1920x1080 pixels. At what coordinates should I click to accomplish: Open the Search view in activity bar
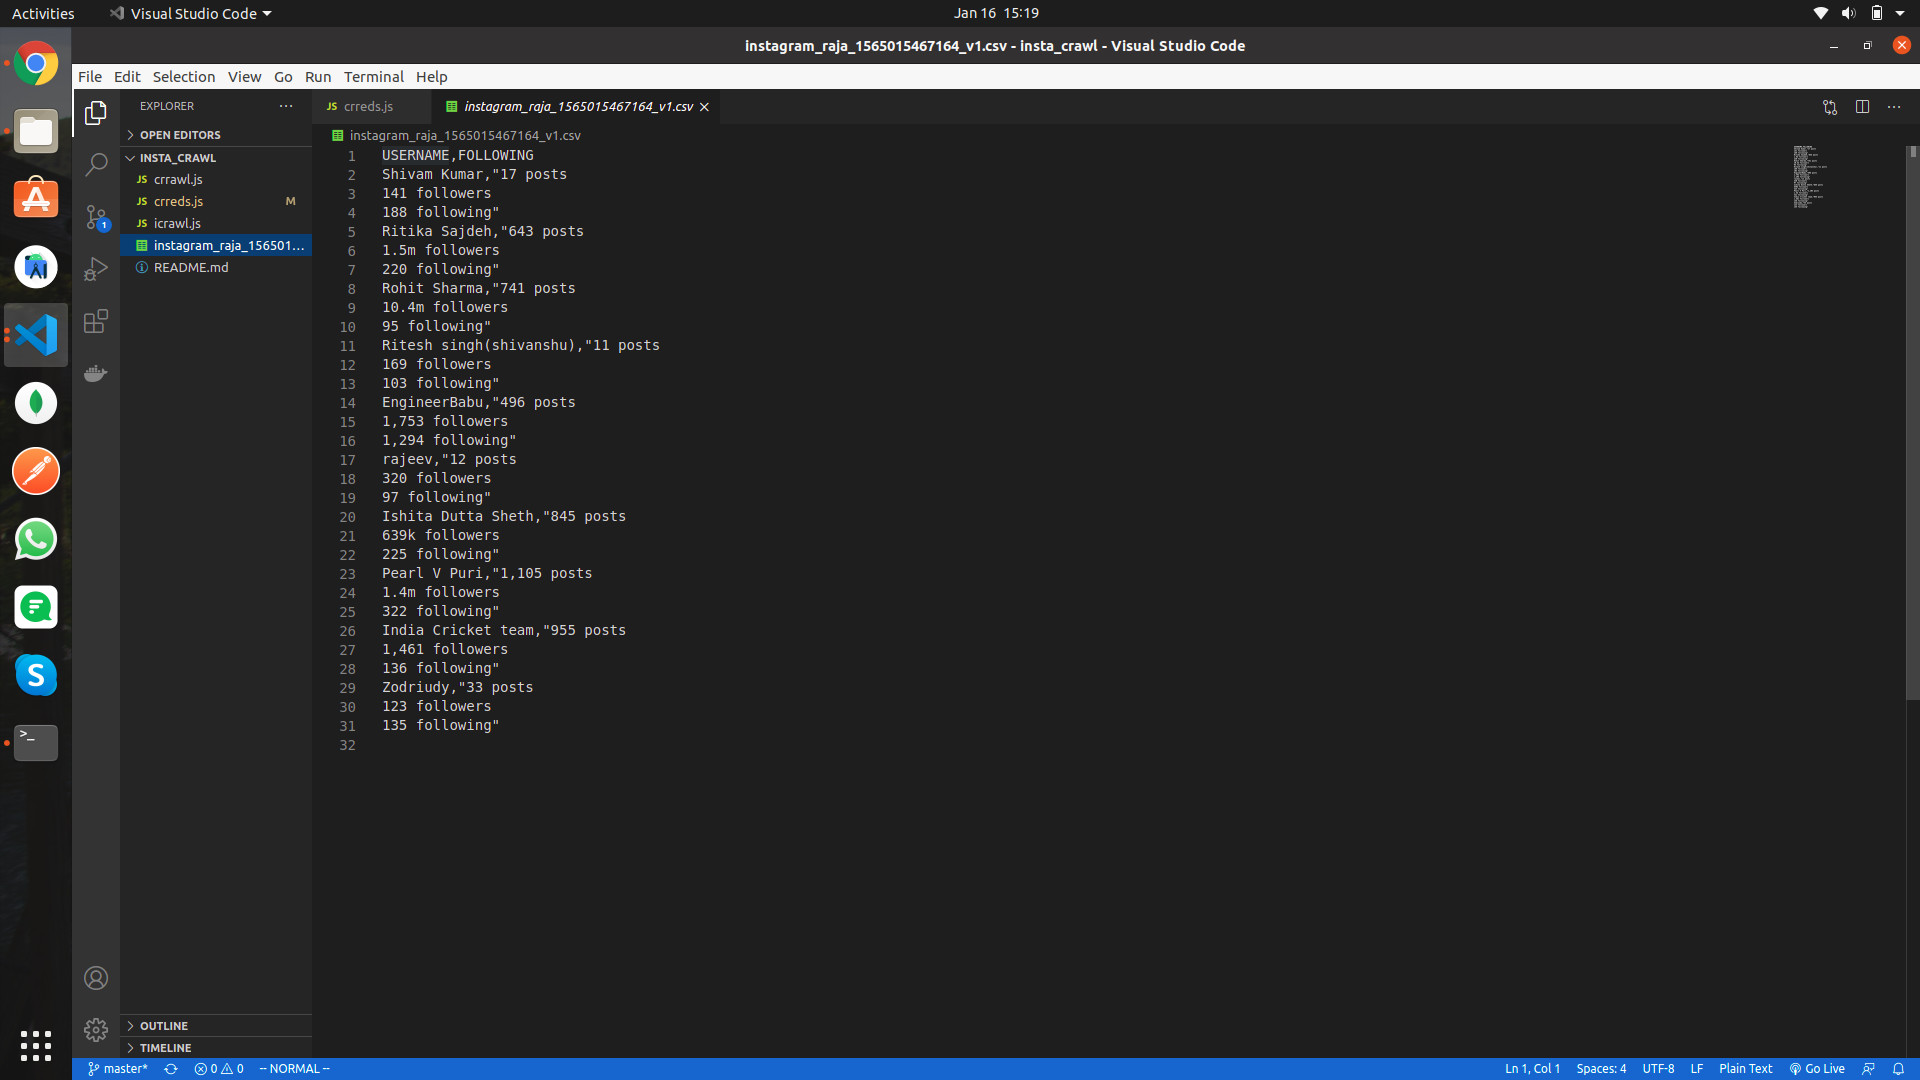pyautogui.click(x=96, y=165)
